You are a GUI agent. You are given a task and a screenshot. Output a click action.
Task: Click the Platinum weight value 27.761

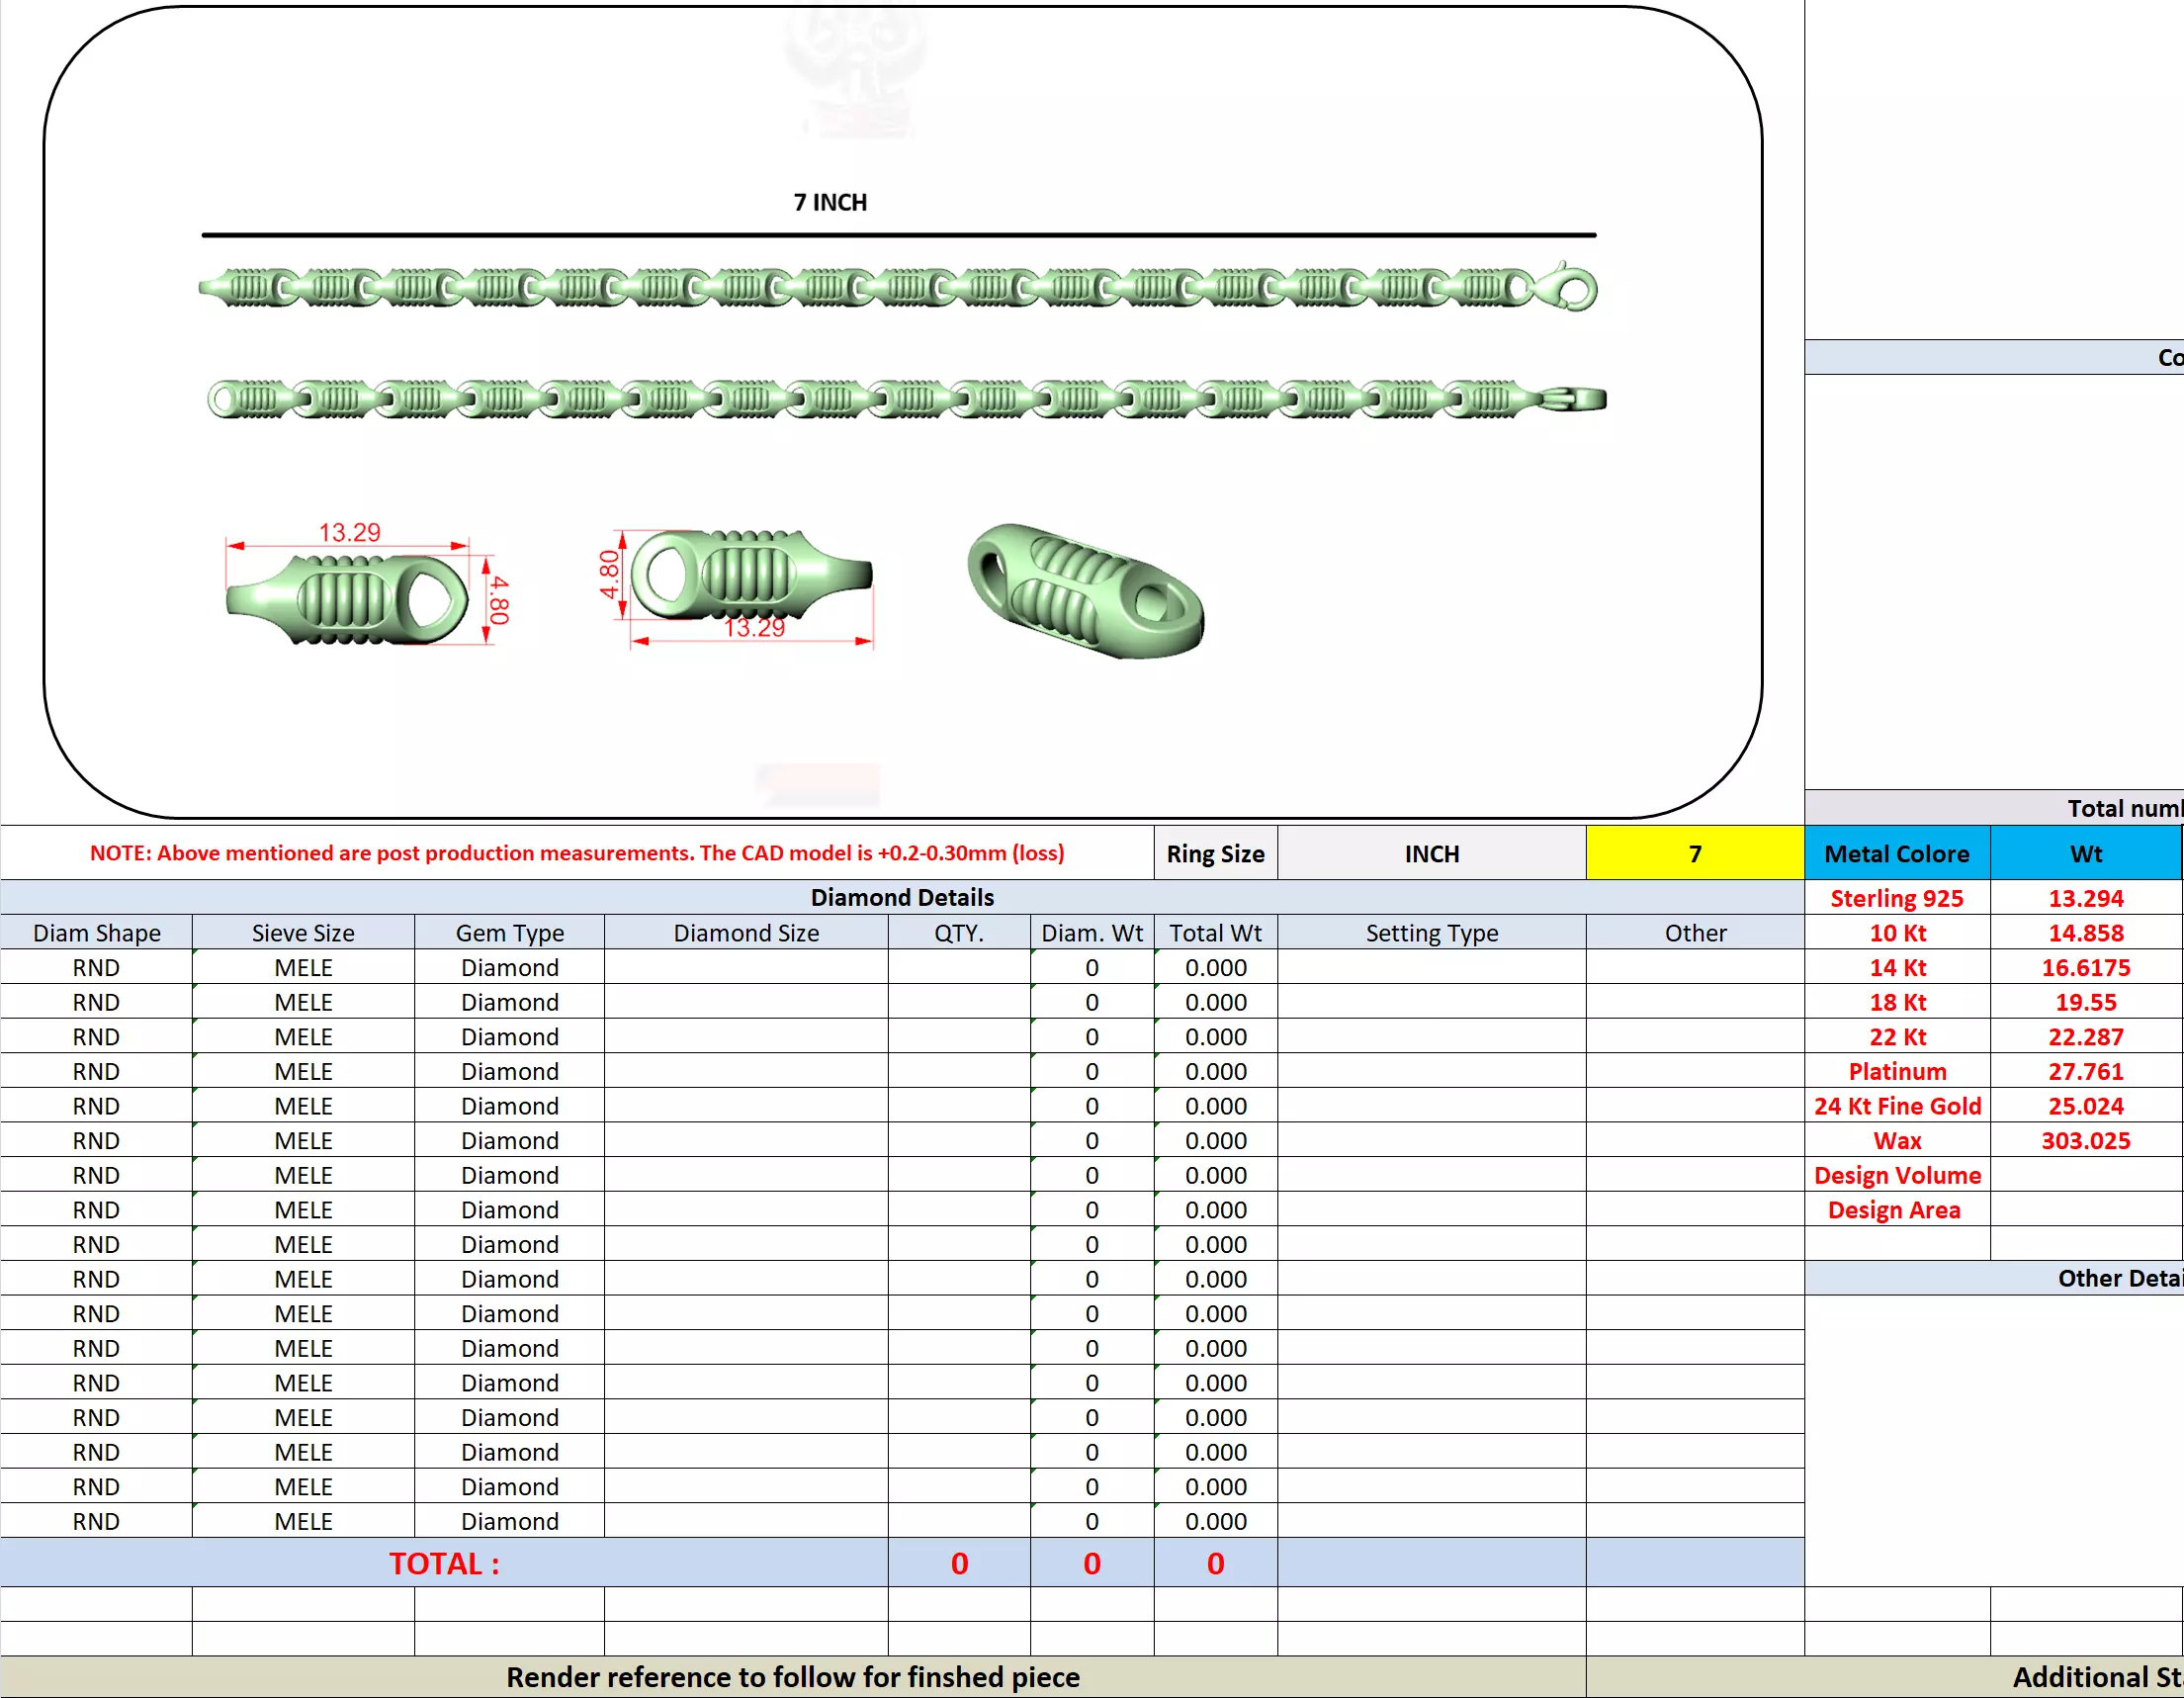click(x=2085, y=1071)
